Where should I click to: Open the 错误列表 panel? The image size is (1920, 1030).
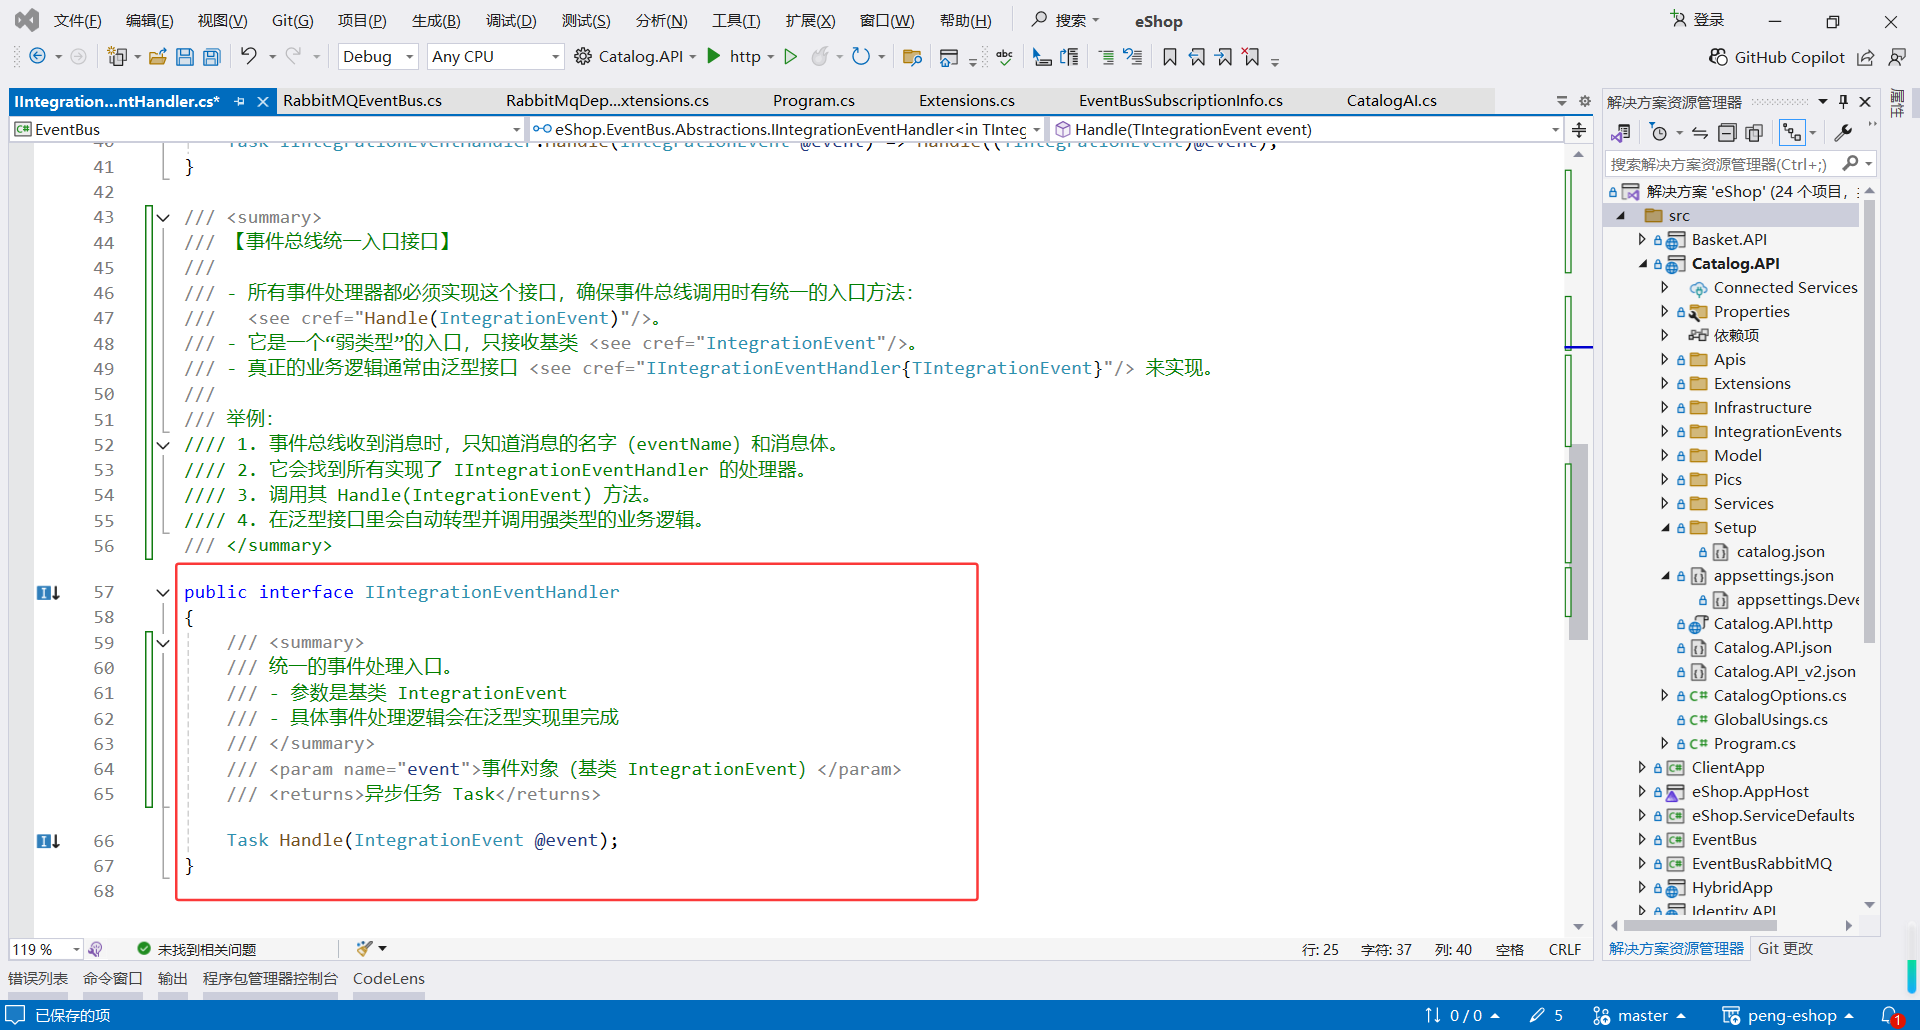click(37, 978)
